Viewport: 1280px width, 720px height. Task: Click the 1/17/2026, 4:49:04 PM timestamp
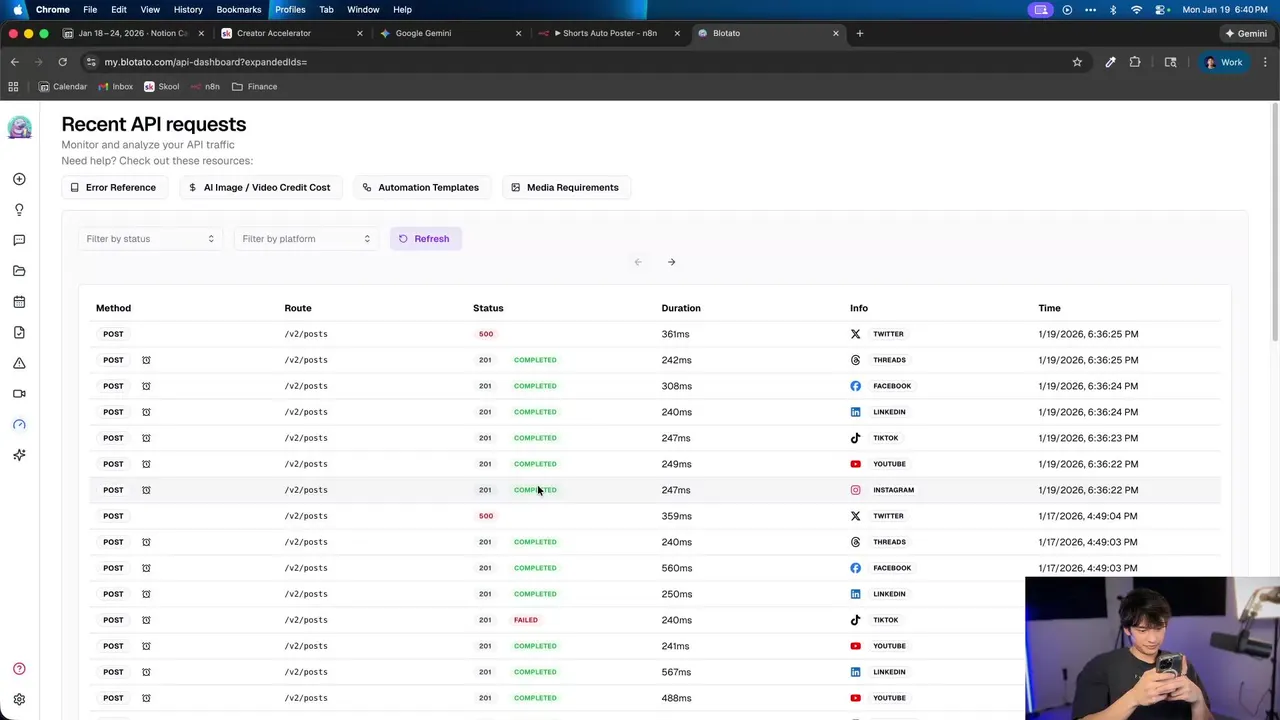(x=1088, y=516)
